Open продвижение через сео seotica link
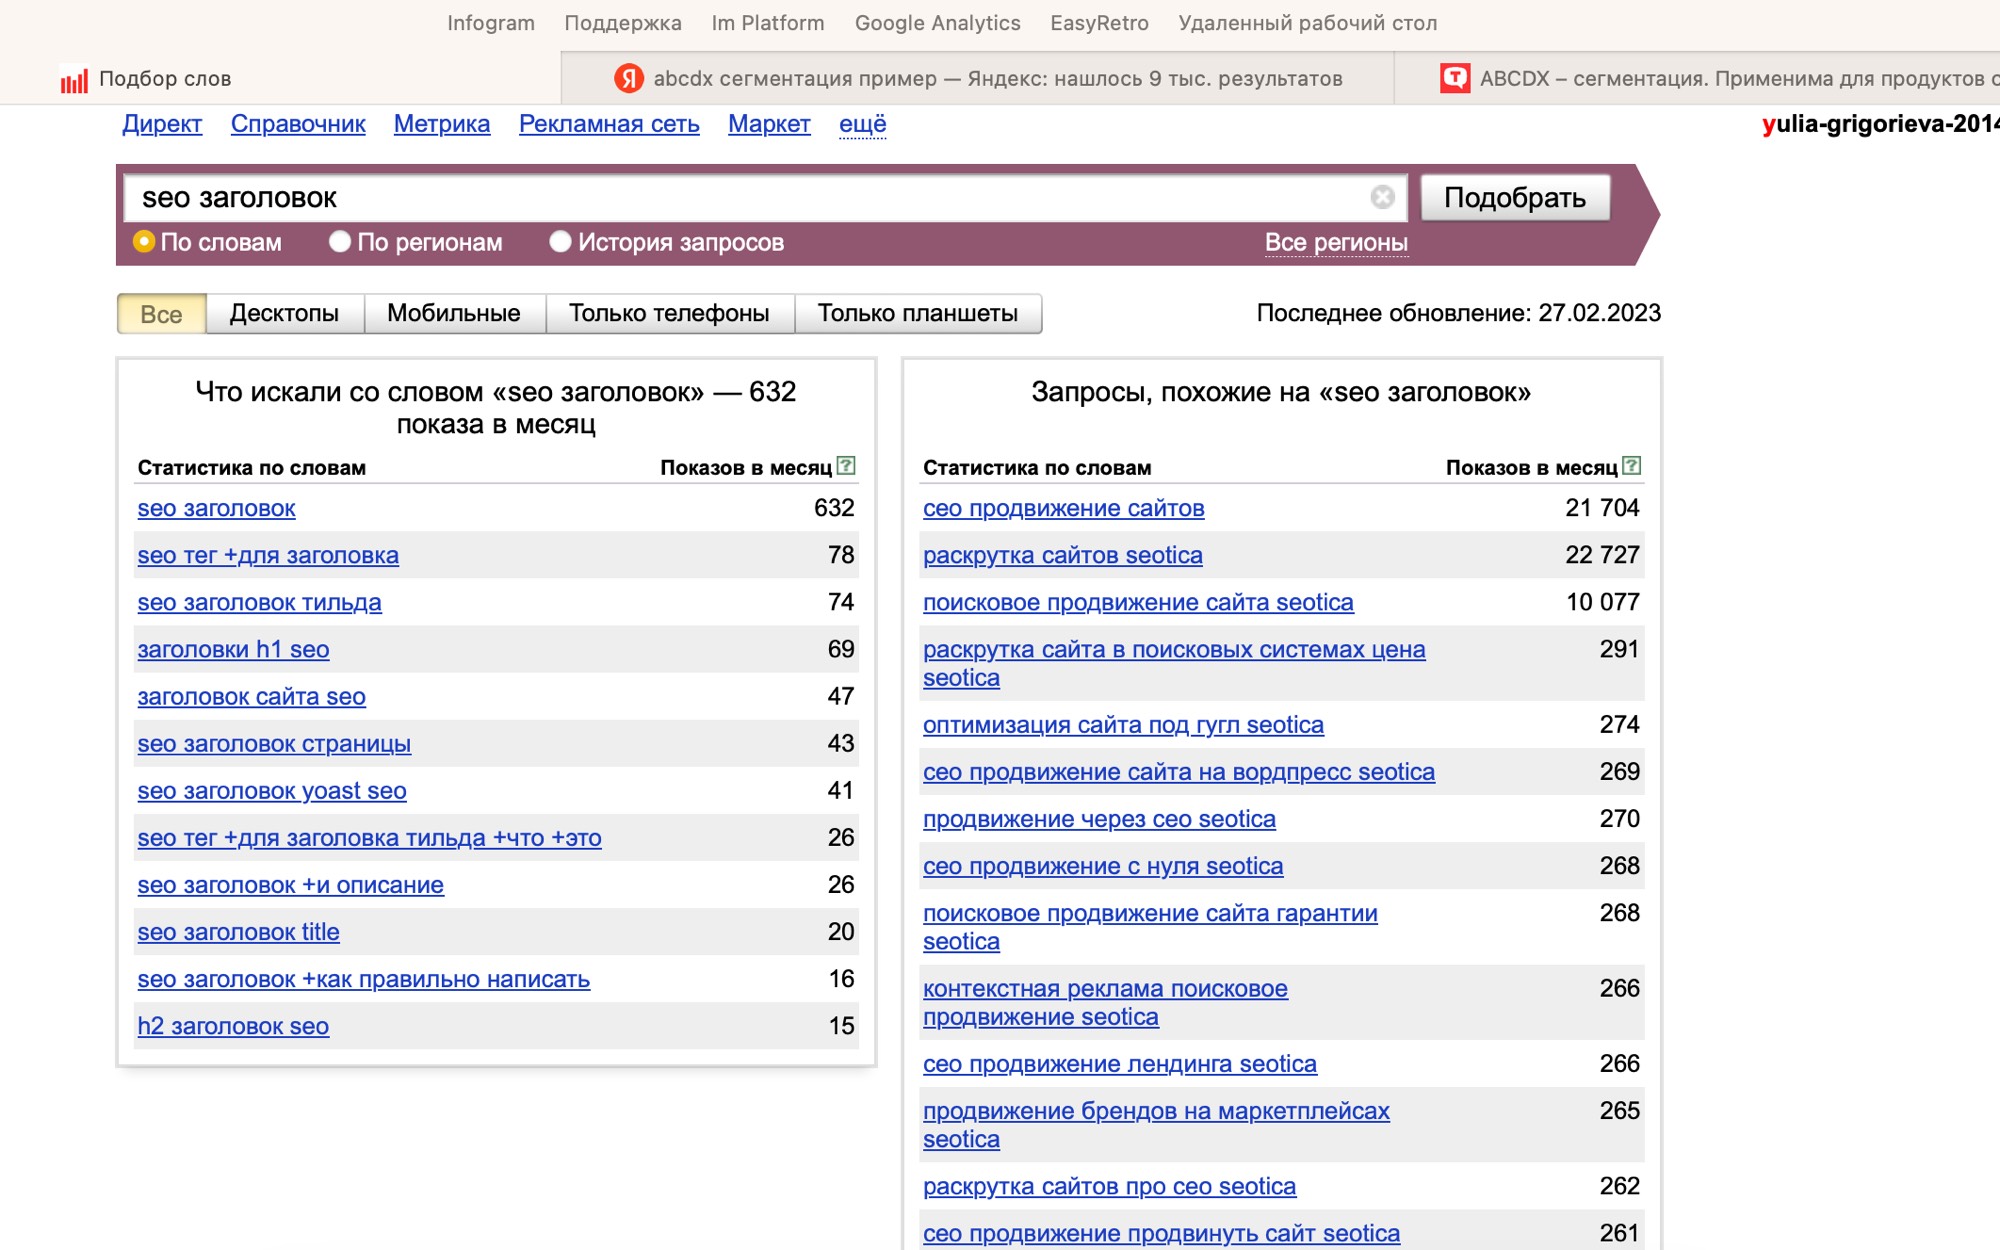2000x1250 pixels. [1099, 818]
